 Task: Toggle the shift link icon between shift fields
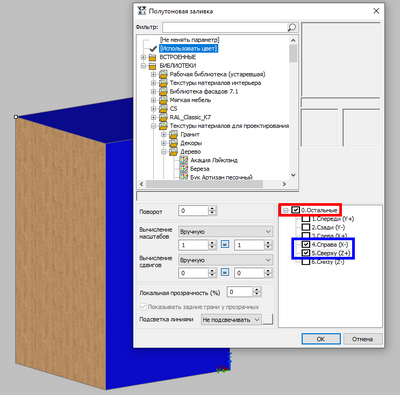tap(225, 272)
